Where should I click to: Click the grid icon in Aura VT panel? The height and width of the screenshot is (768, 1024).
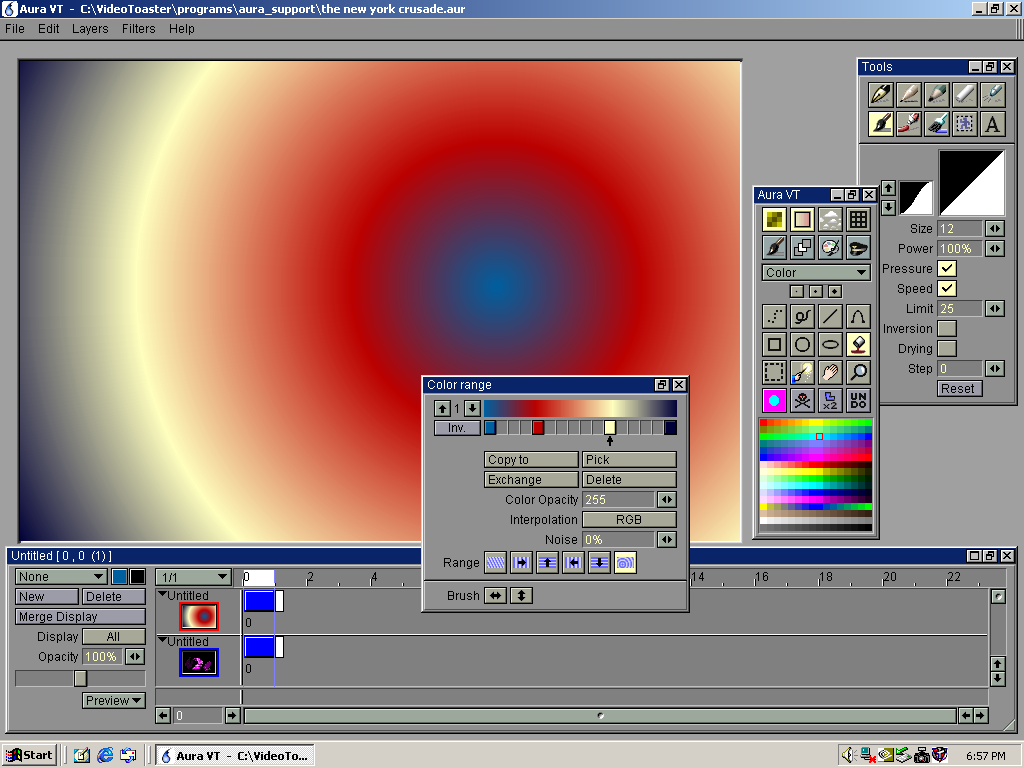tap(858, 220)
